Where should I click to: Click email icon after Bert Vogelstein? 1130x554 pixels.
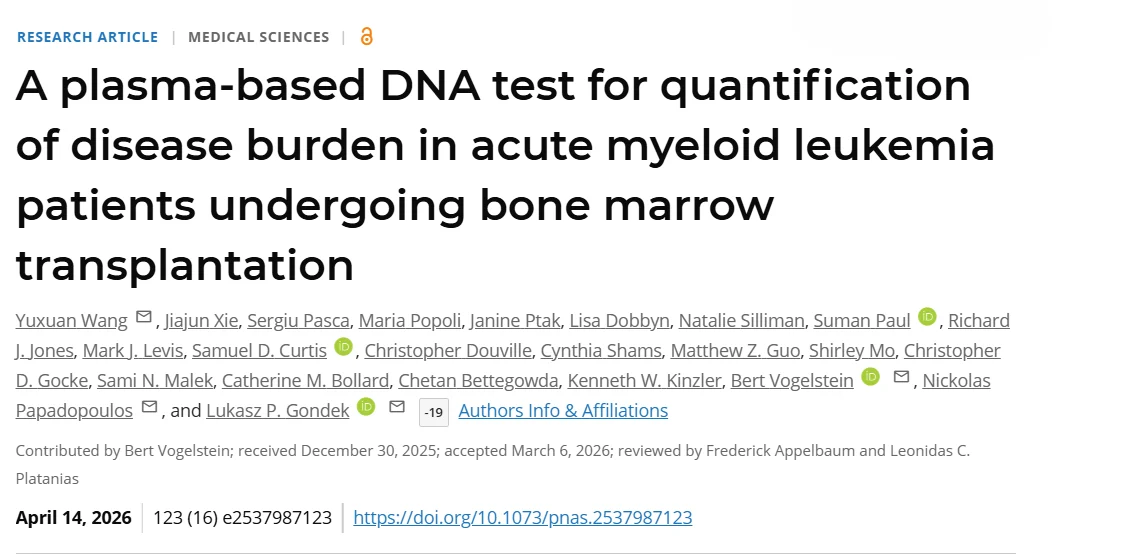click(x=901, y=377)
